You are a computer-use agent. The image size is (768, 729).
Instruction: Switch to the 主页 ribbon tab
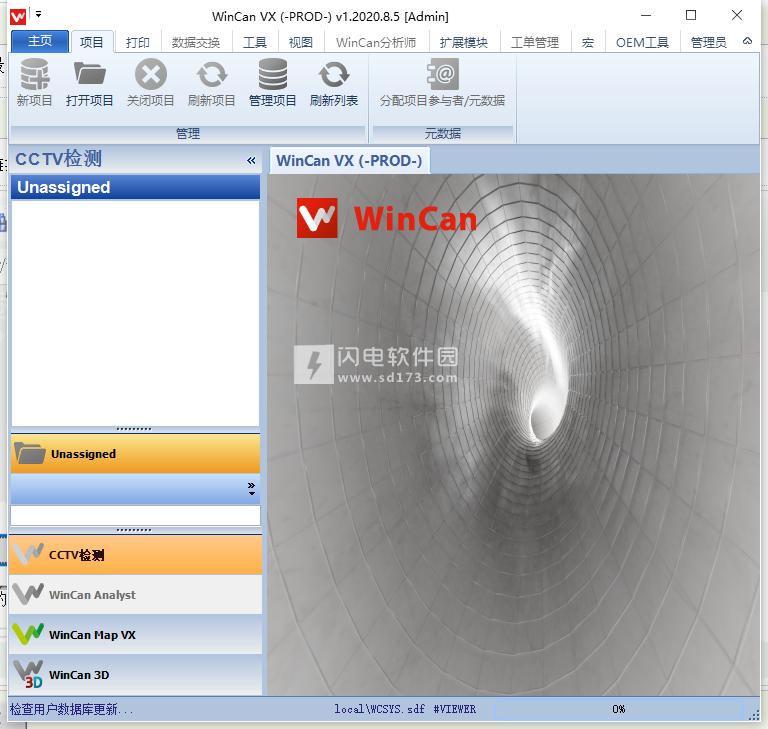pos(40,41)
